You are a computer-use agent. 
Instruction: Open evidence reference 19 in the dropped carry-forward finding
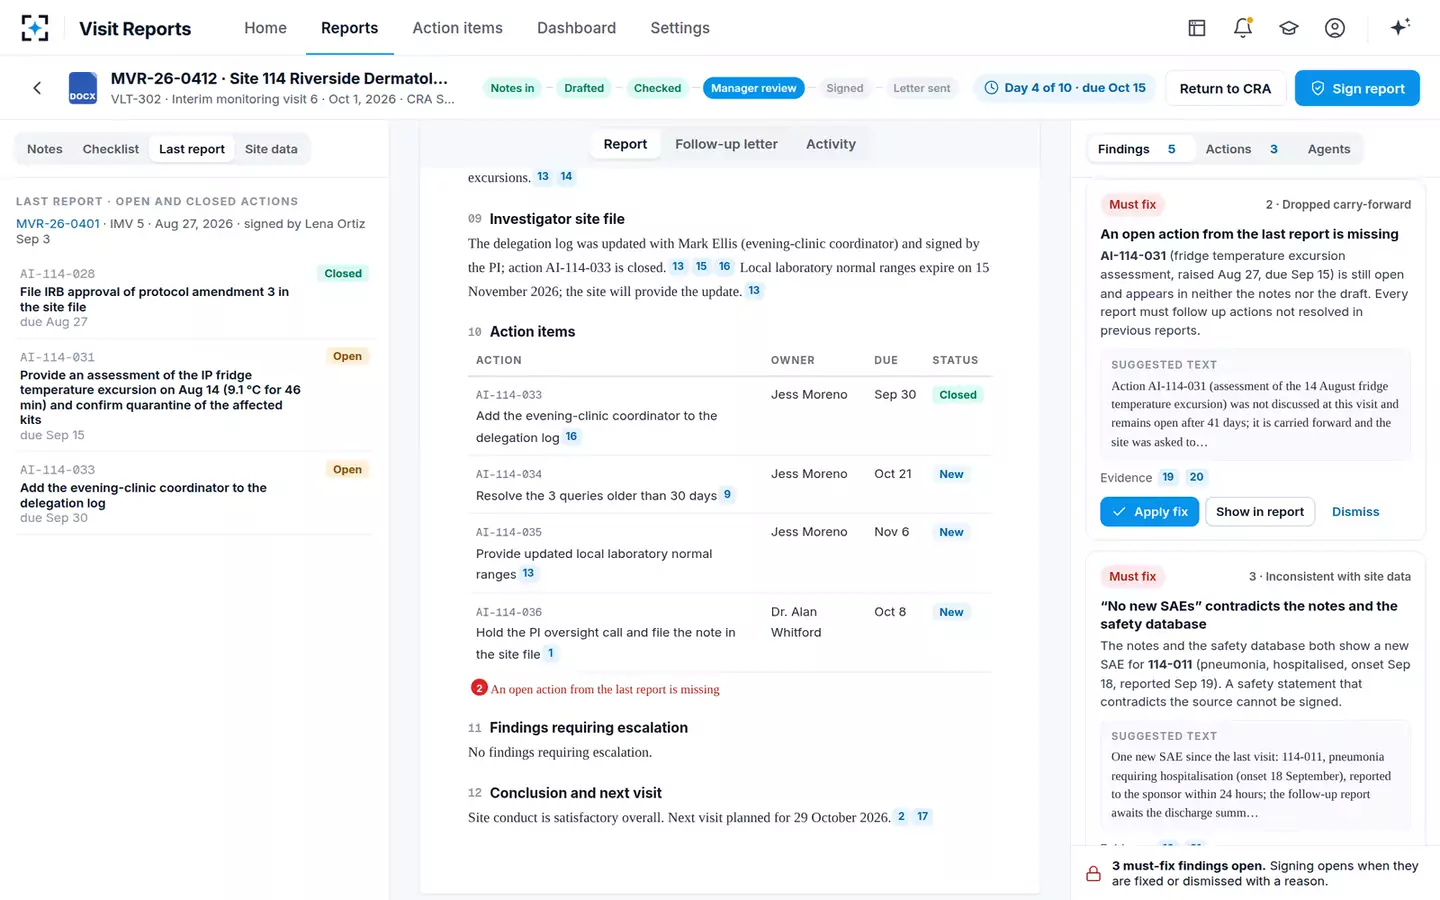[x=1168, y=478]
